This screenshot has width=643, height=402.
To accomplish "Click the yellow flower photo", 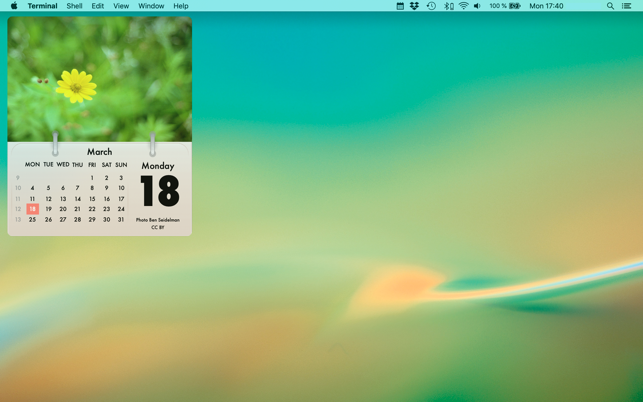I will pyautogui.click(x=100, y=79).
